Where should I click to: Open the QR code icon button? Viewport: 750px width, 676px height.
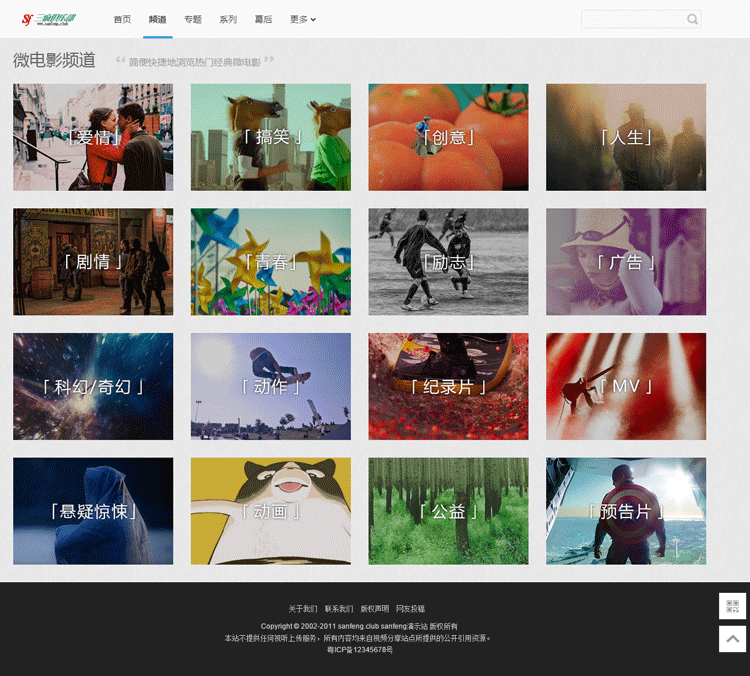732,606
